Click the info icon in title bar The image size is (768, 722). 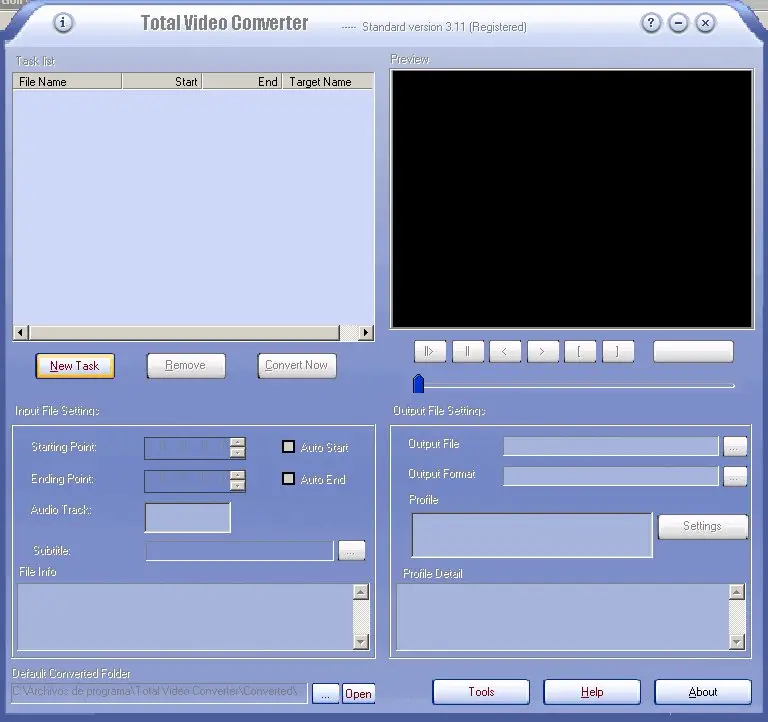[63, 23]
